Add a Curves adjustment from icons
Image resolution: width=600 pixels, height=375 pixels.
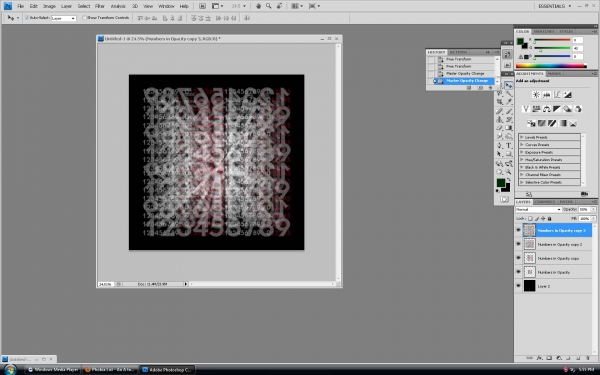point(557,95)
